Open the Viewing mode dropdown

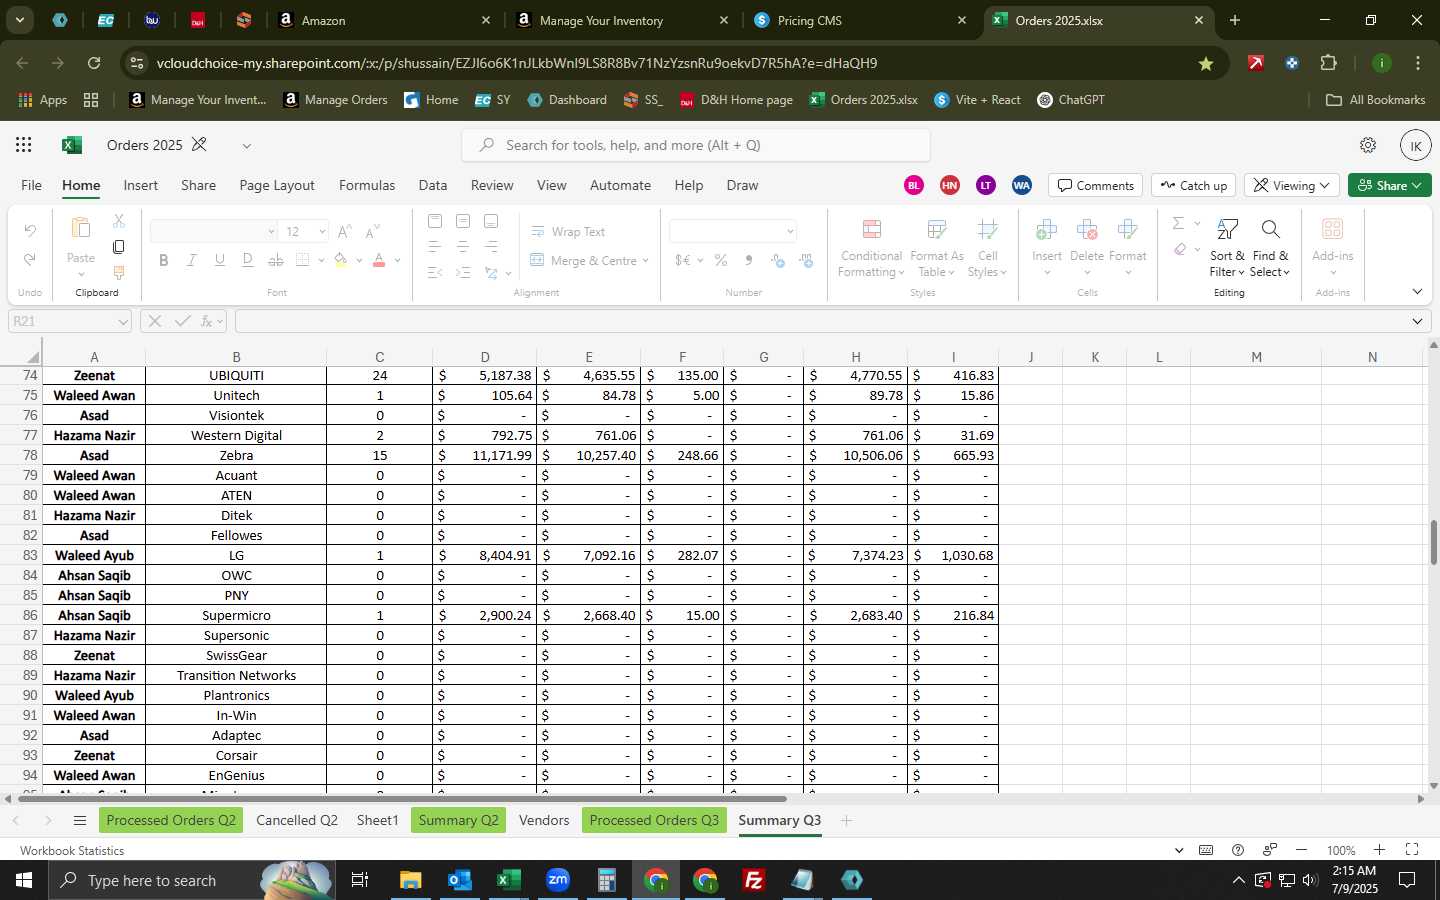1292,185
